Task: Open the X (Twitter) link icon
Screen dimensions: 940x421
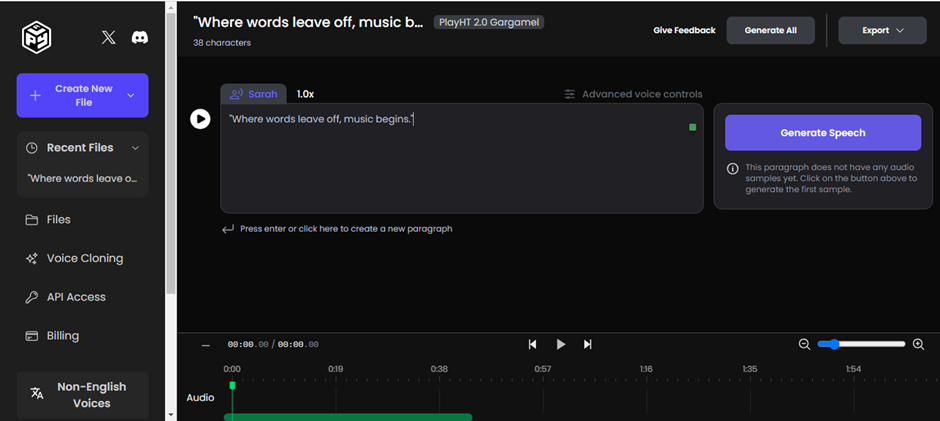Action: (x=109, y=38)
